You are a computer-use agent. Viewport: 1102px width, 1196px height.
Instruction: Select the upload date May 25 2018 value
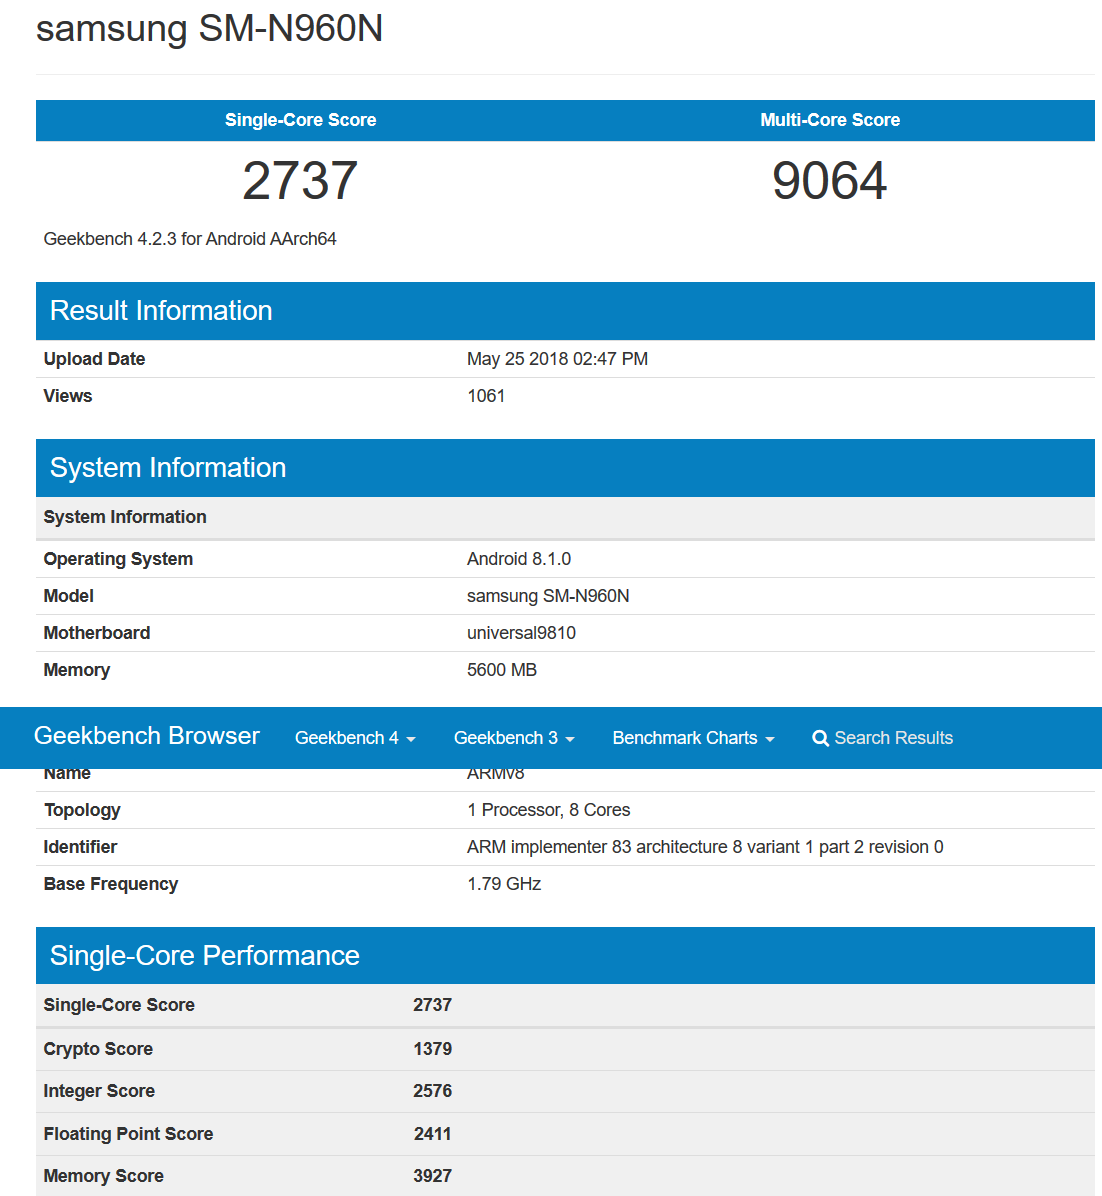[557, 359]
